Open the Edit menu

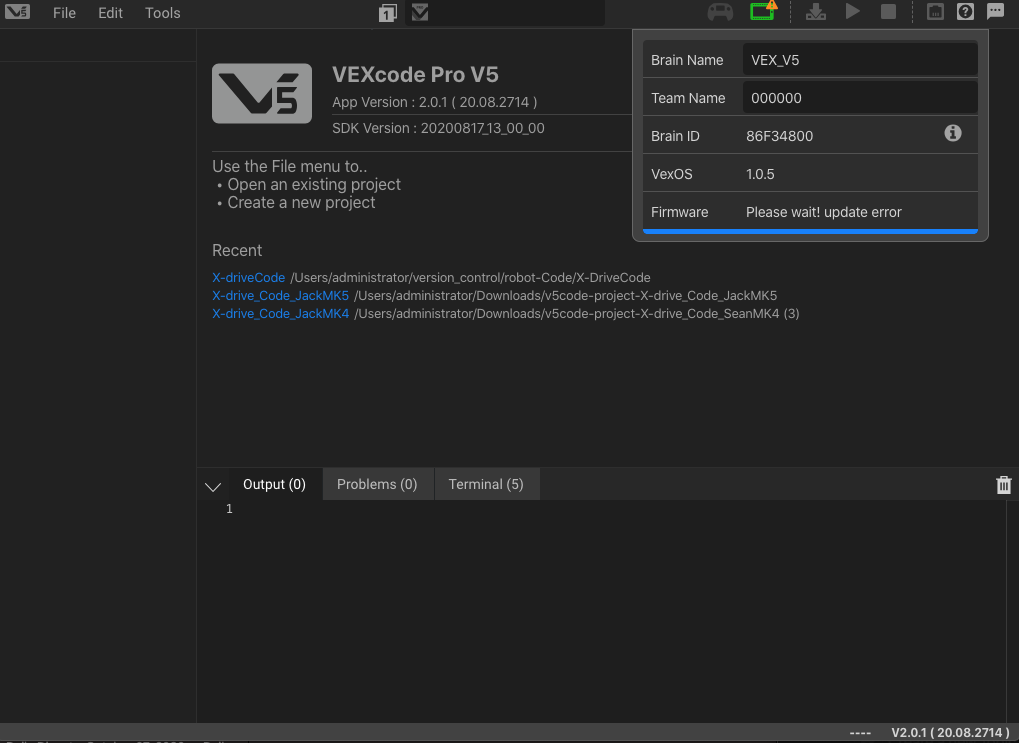point(110,13)
